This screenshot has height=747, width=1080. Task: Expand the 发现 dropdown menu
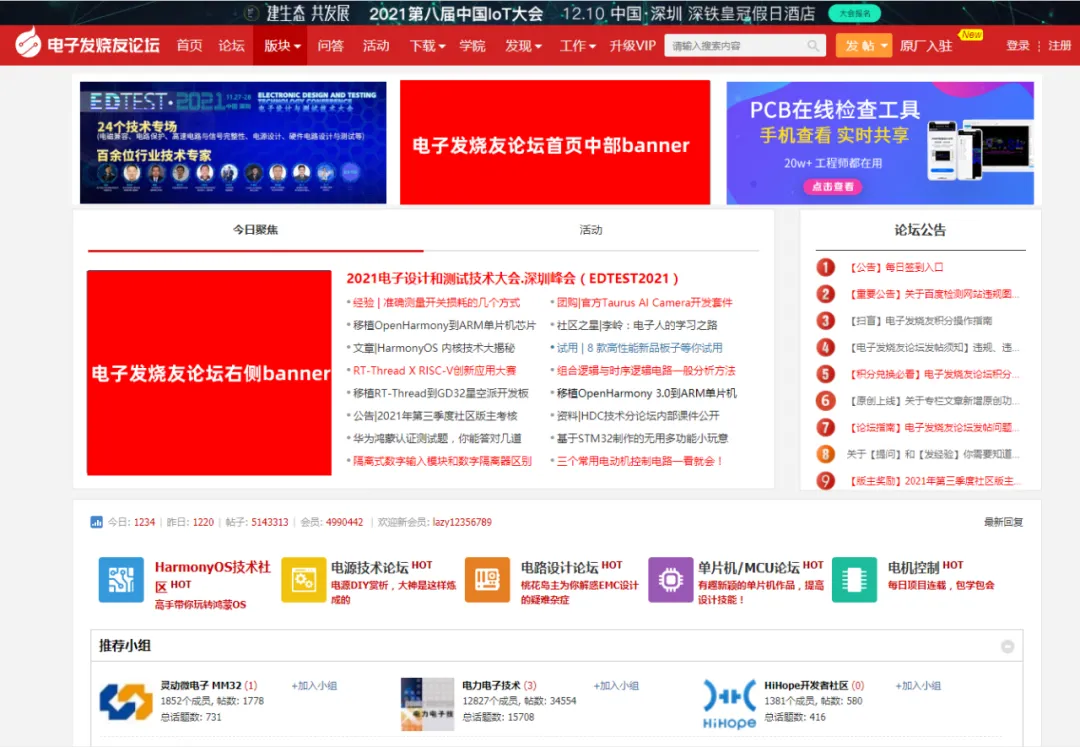523,45
